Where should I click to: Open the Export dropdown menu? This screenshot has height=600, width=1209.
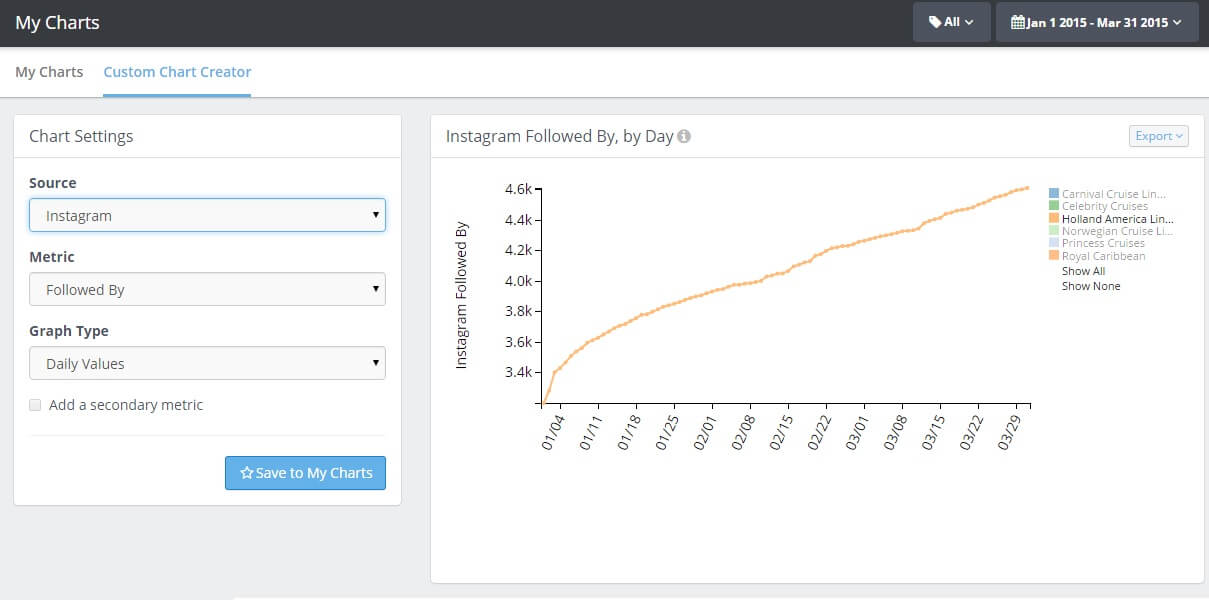click(1158, 136)
